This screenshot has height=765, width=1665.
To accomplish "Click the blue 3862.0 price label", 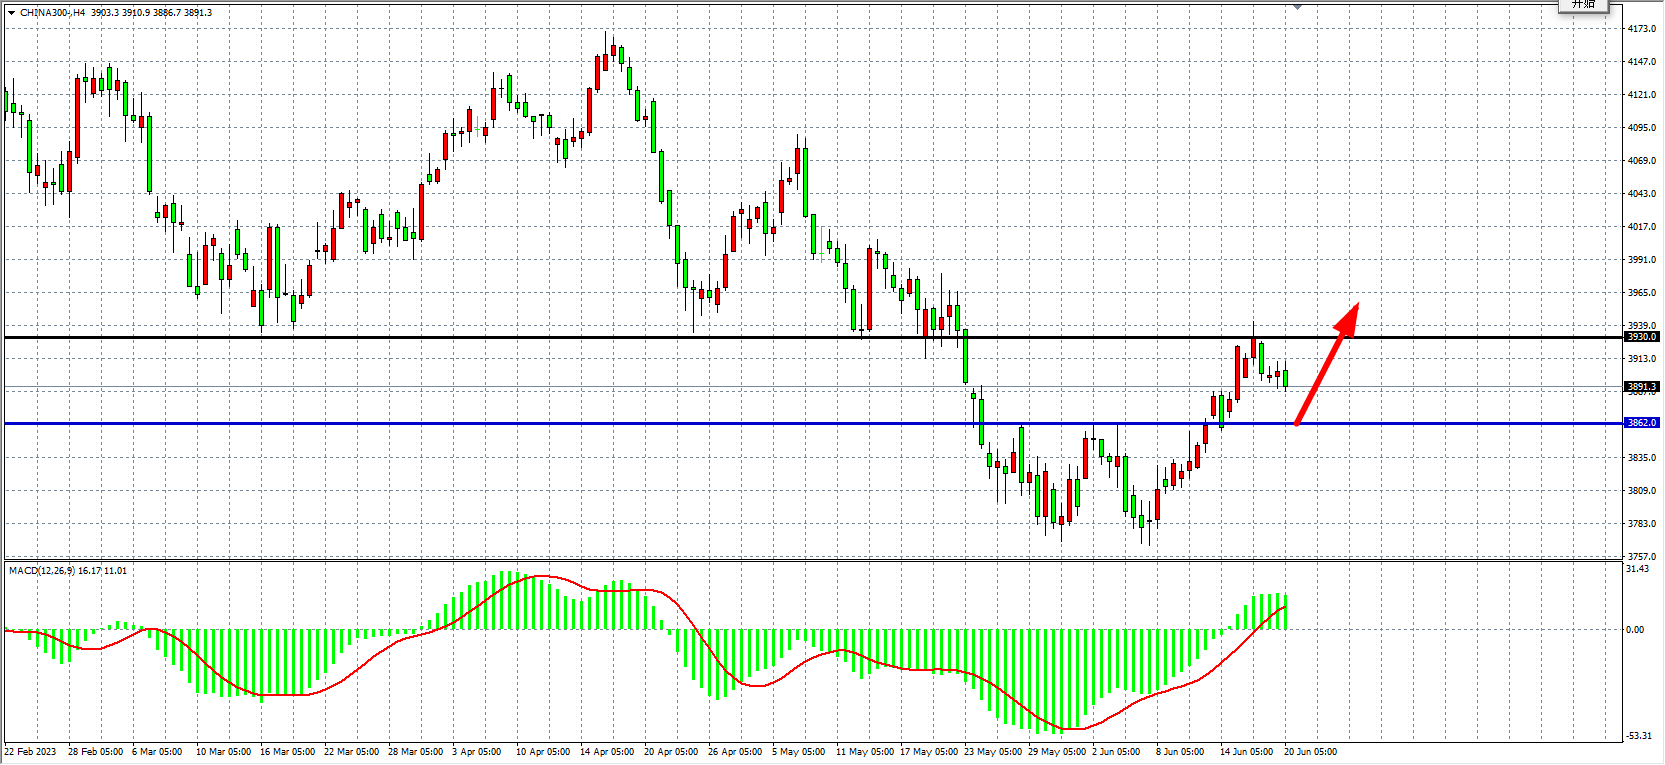I will pos(1641,423).
